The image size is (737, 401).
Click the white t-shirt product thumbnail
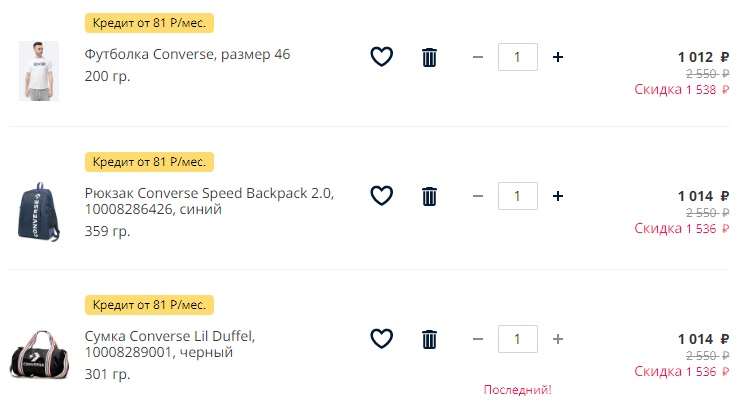(39, 71)
